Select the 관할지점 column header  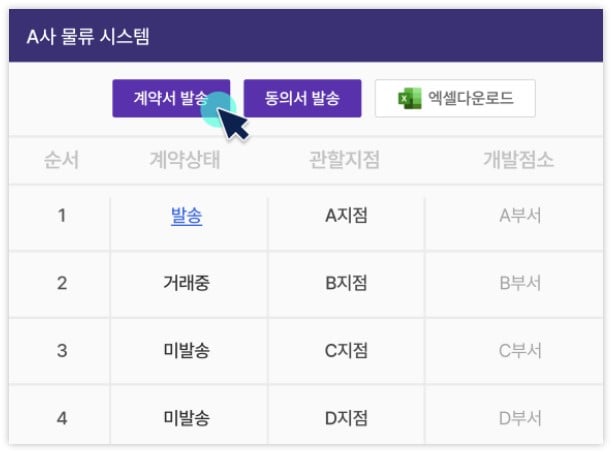click(x=344, y=160)
